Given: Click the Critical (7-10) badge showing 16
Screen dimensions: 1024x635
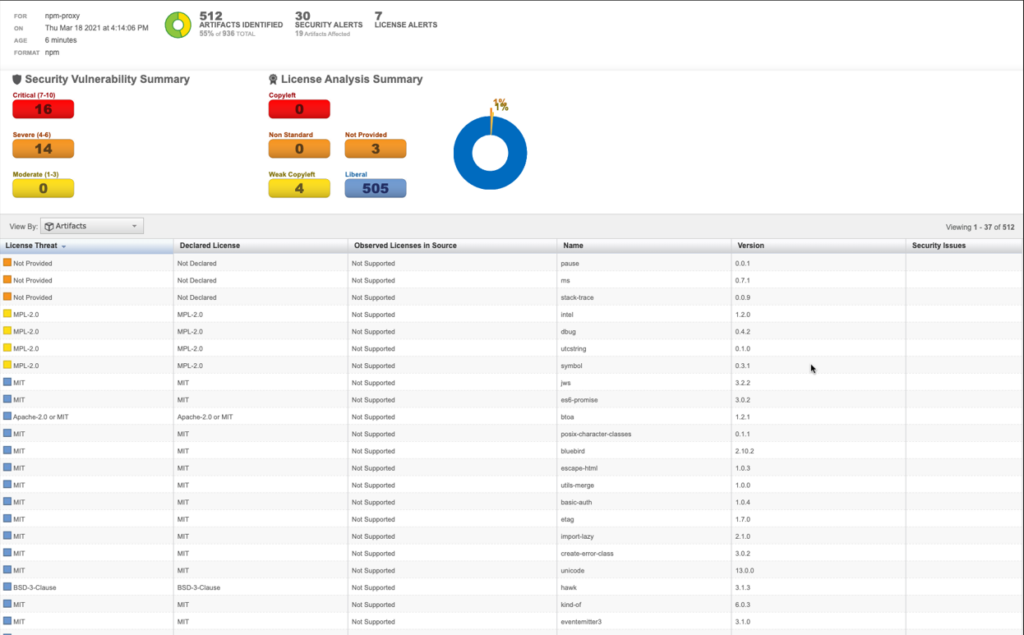Looking at the screenshot, I should click(42, 109).
